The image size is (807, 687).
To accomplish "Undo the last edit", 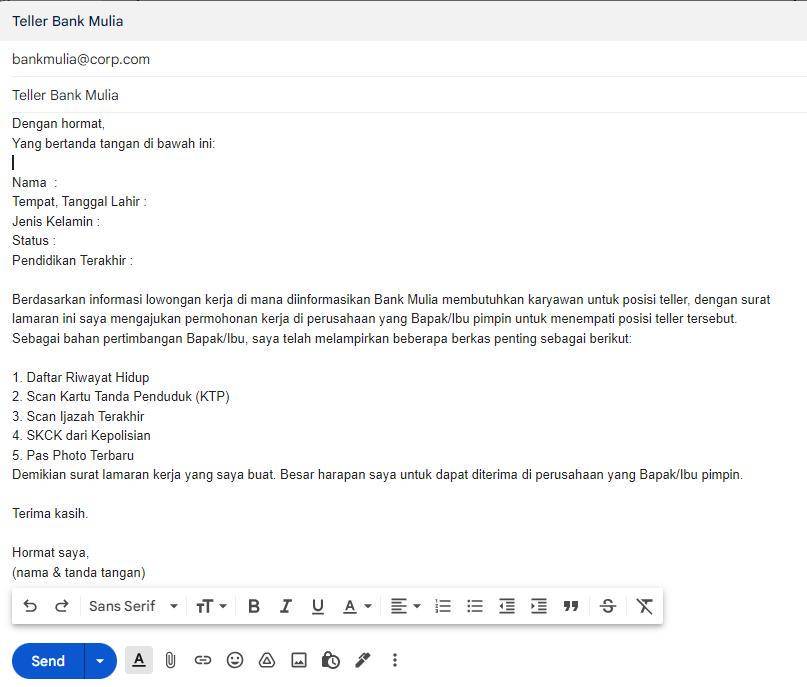I will (30, 606).
